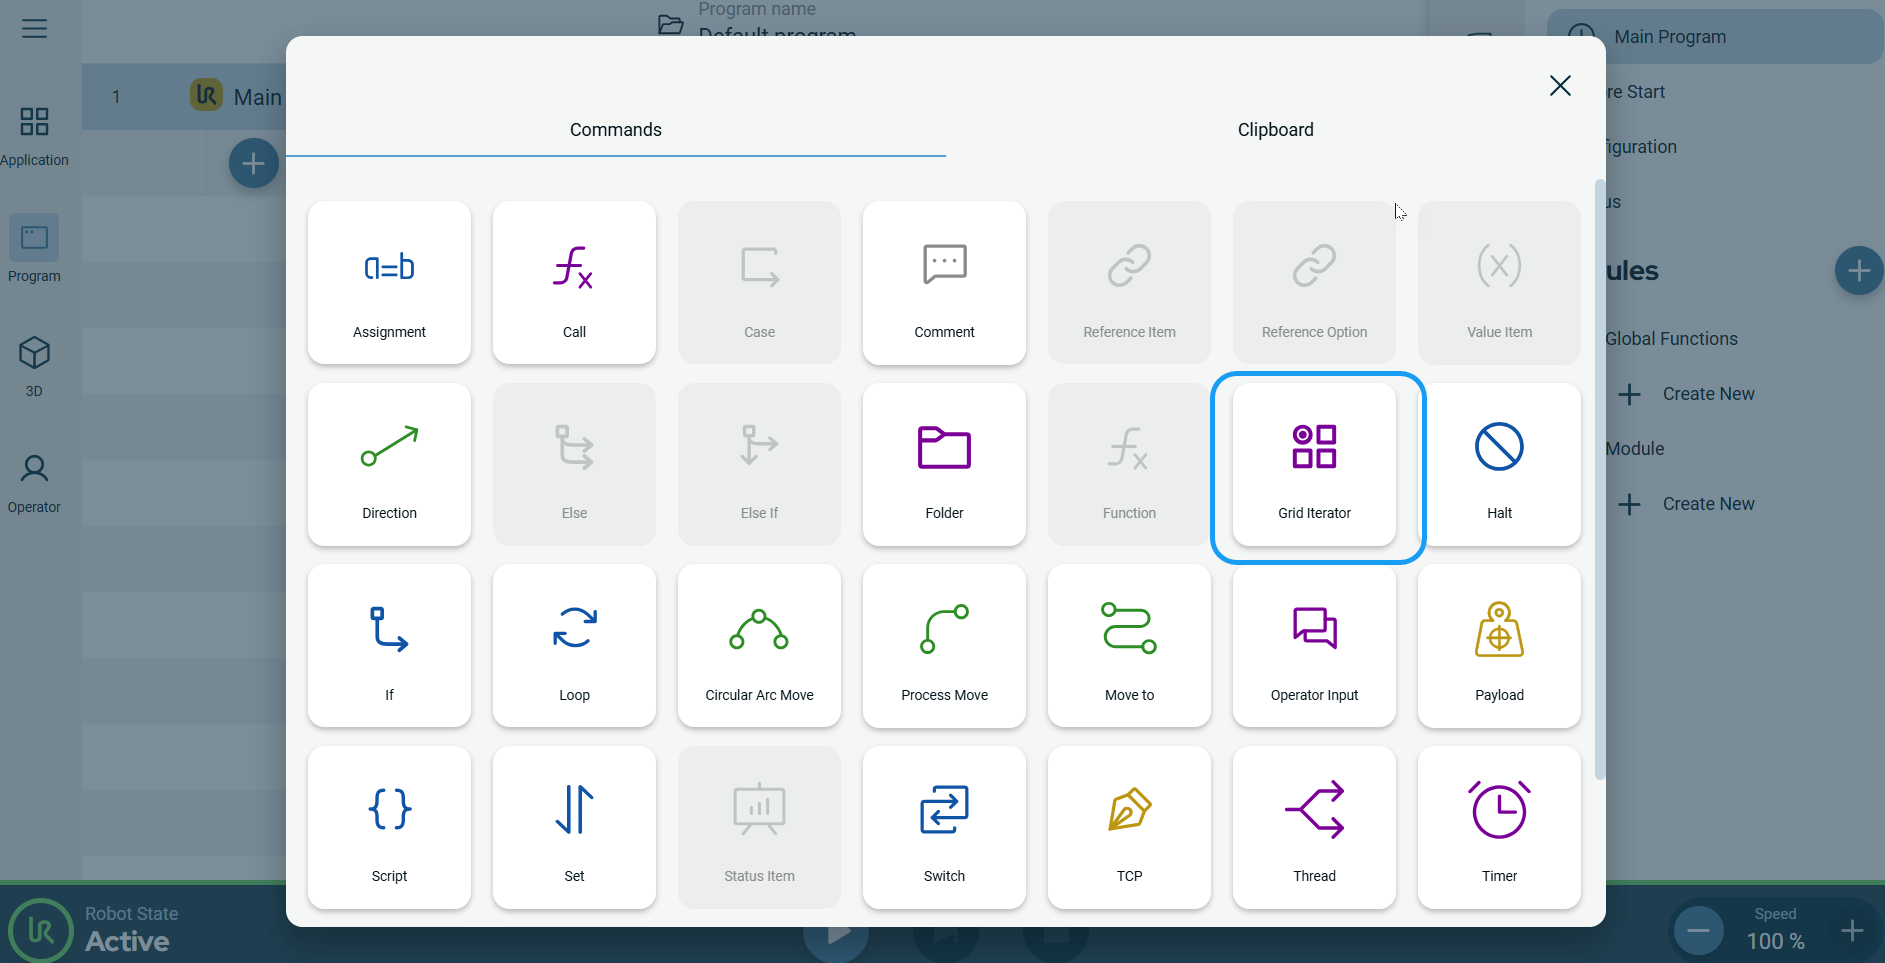Go to the Operator view in sidebar
1885x963 pixels.
(34, 483)
